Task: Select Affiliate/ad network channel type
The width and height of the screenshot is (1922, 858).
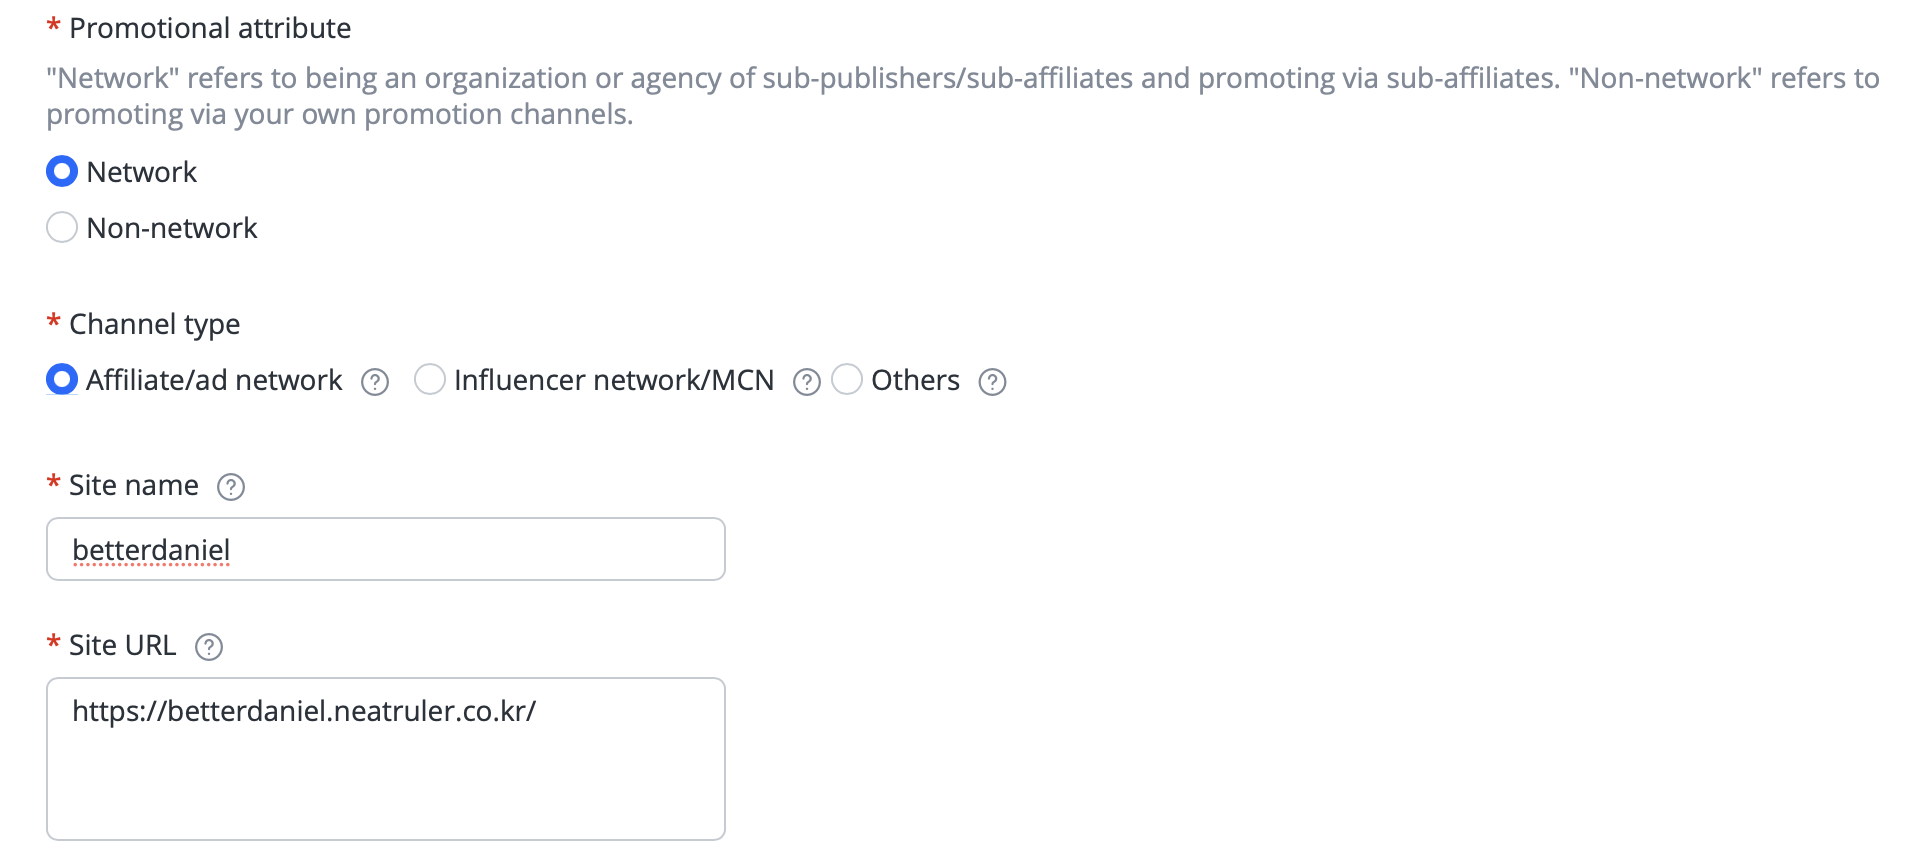Action: pos(62,380)
